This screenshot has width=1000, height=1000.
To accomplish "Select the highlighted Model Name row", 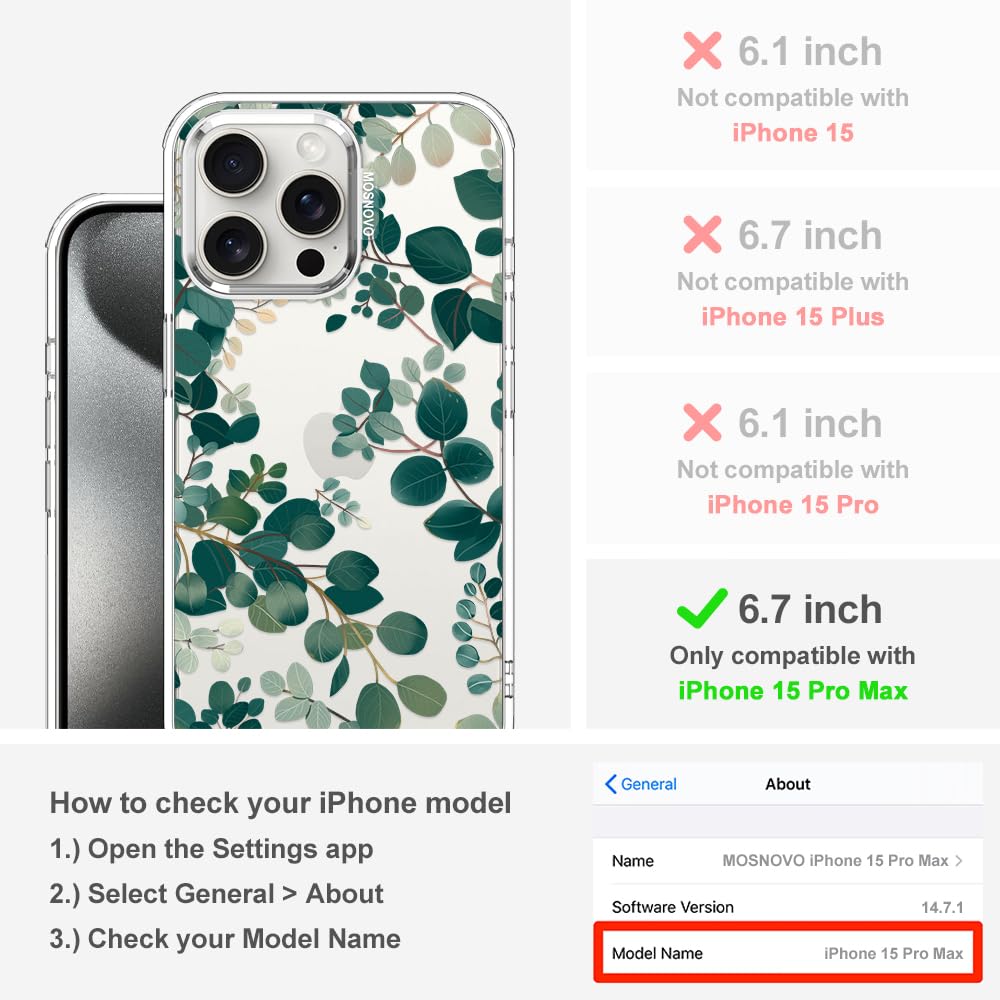I will (788, 953).
